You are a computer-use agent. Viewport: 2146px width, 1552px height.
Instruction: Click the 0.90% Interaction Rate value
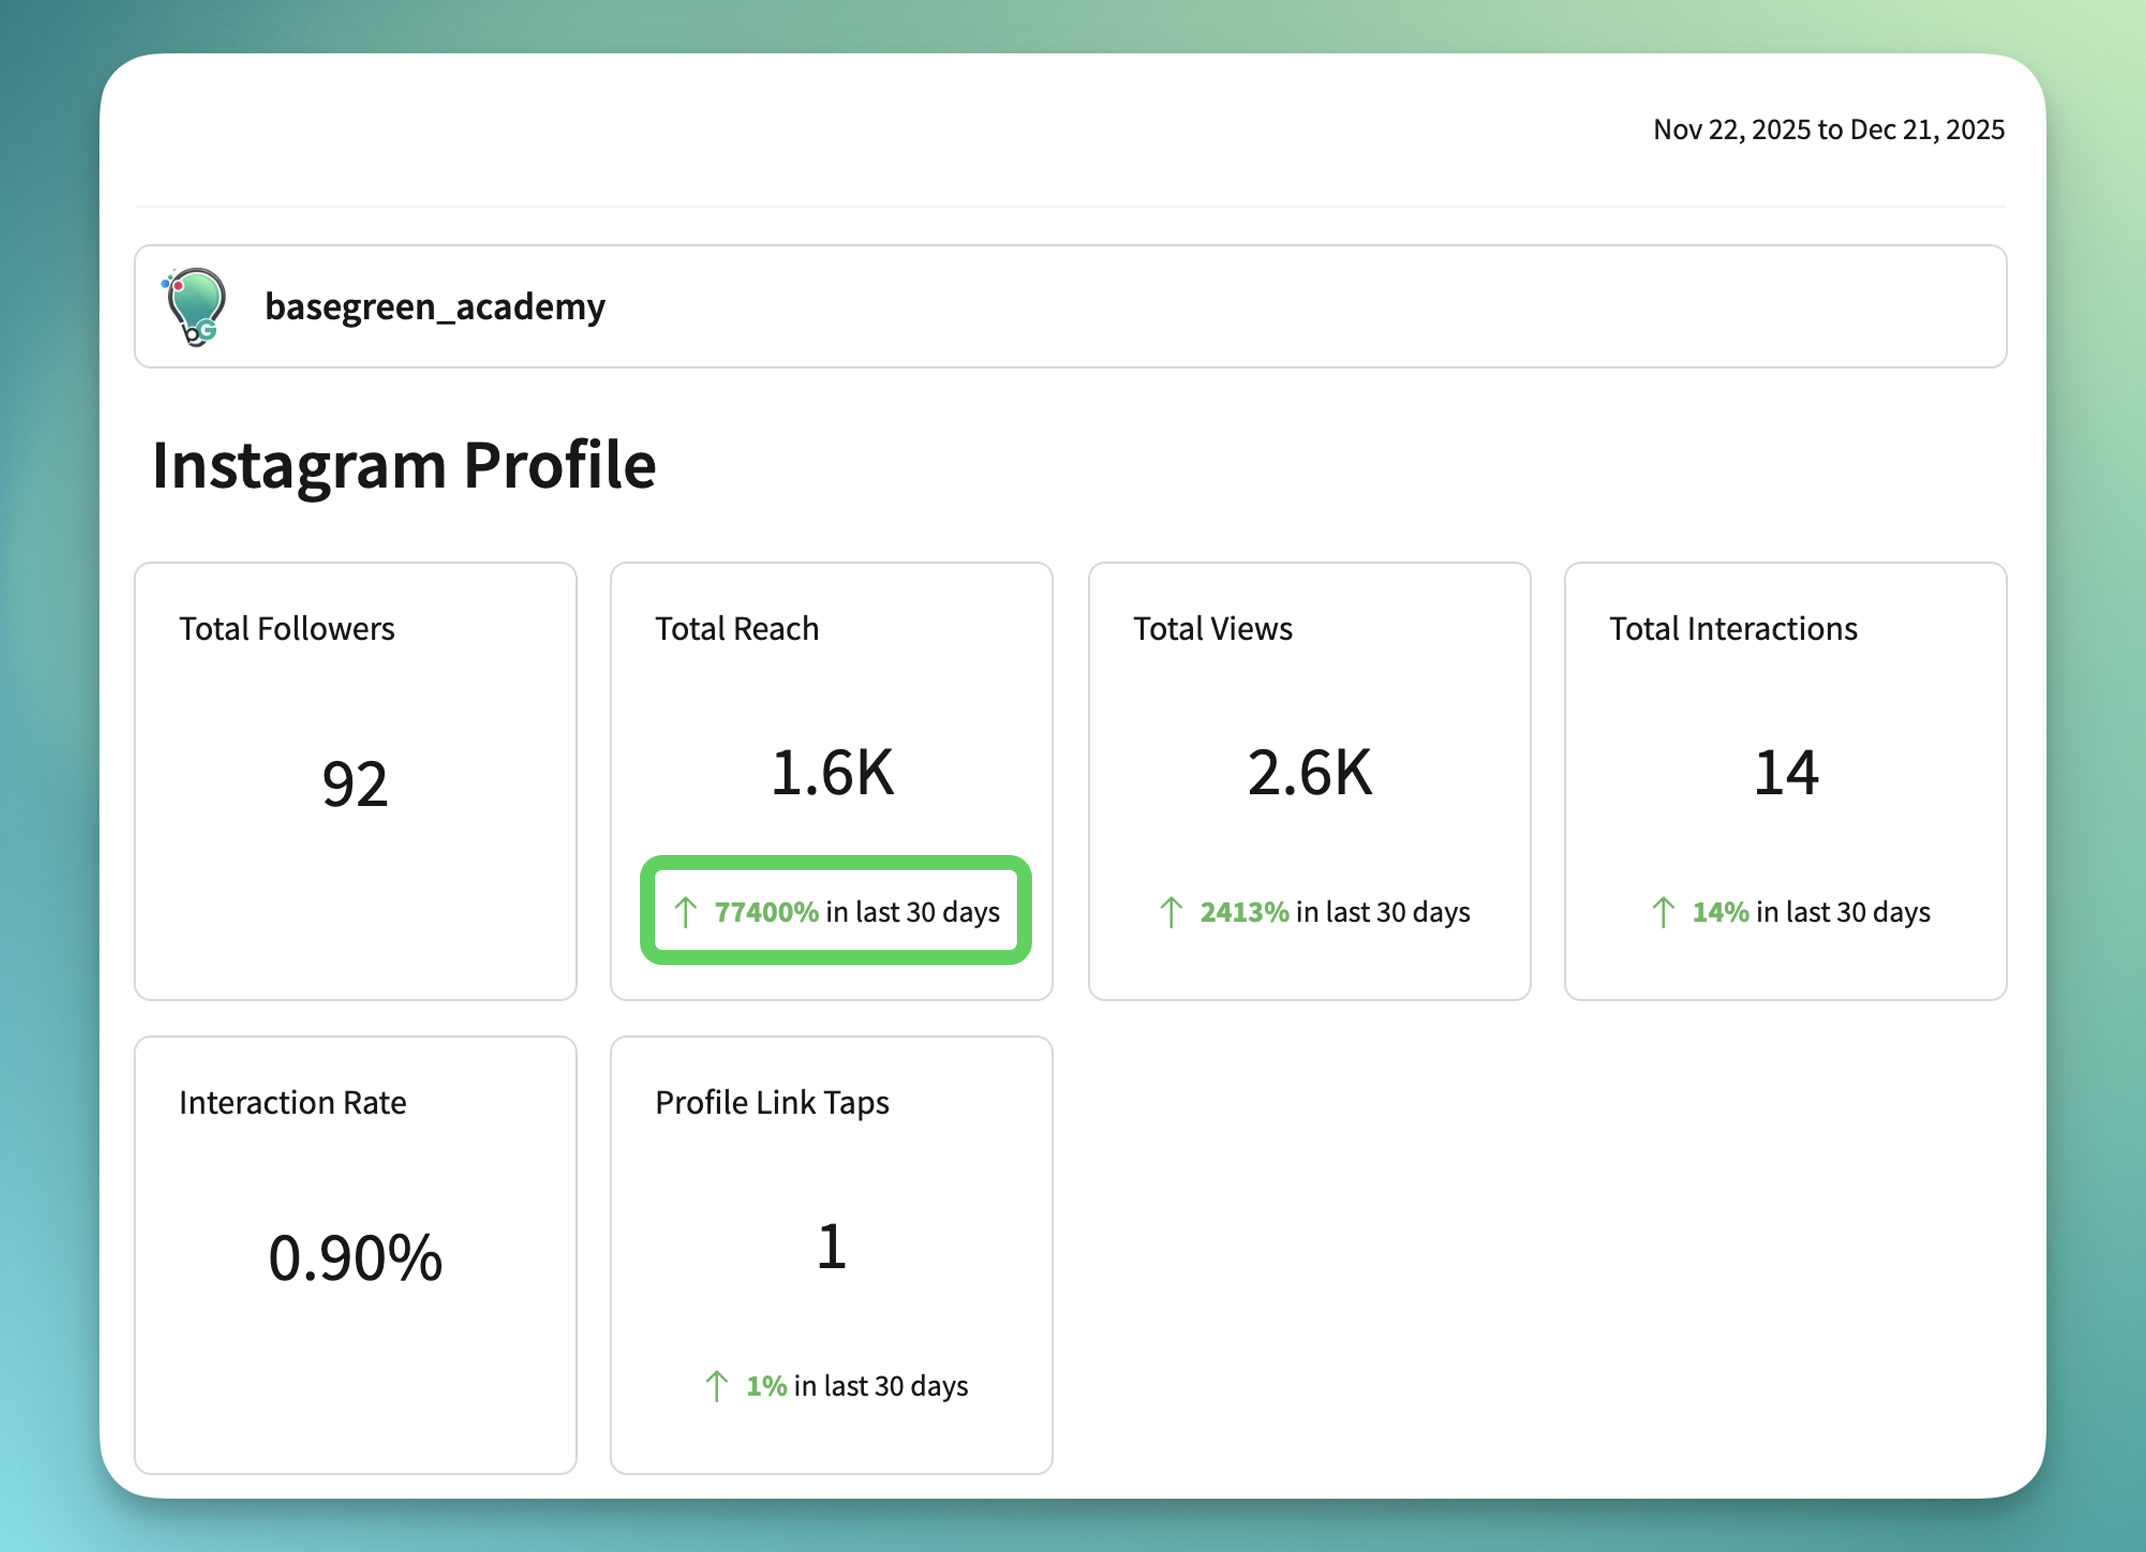(354, 1257)
